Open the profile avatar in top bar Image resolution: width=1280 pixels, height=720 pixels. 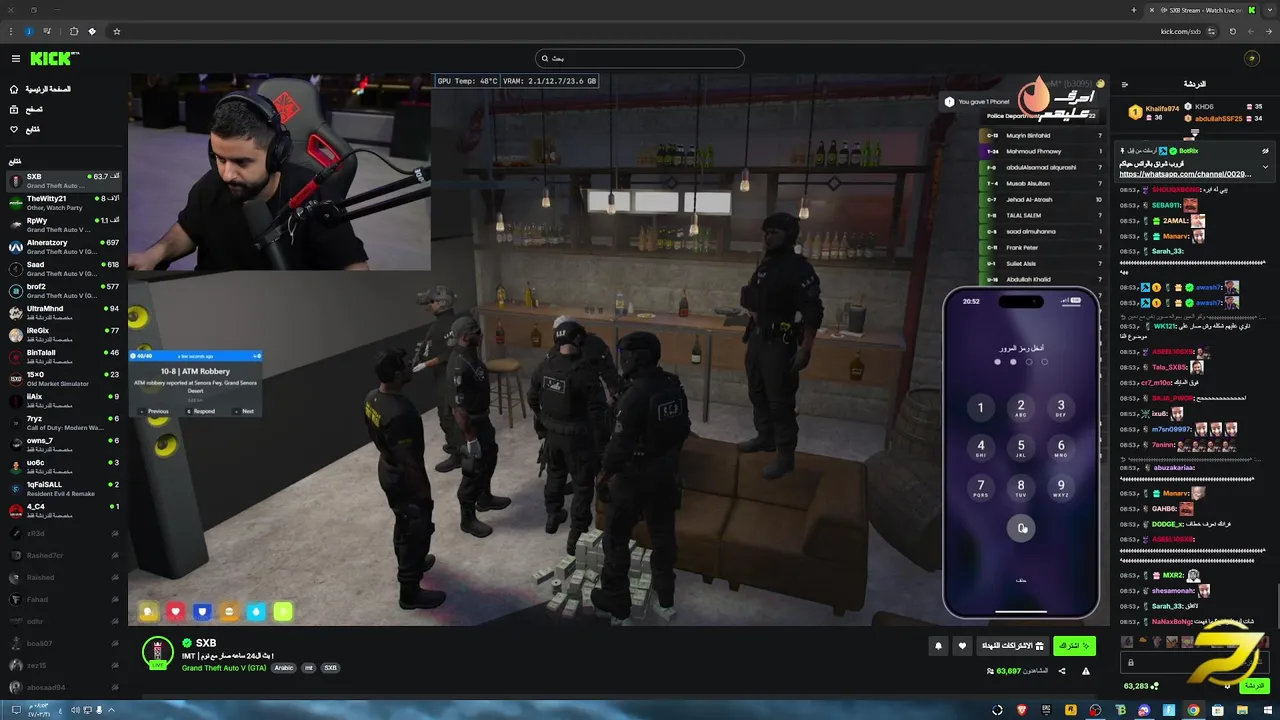tap(1251, 59)
